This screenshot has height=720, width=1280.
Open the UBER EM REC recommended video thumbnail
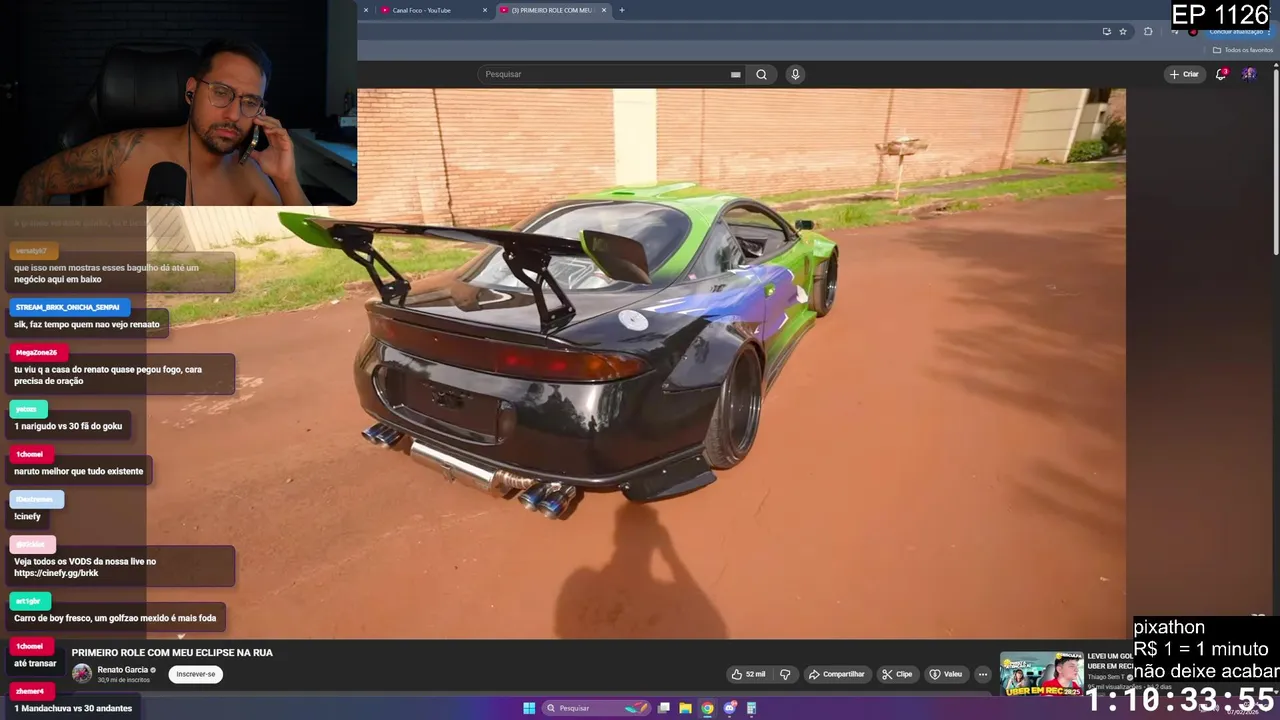pos(1041,674)
